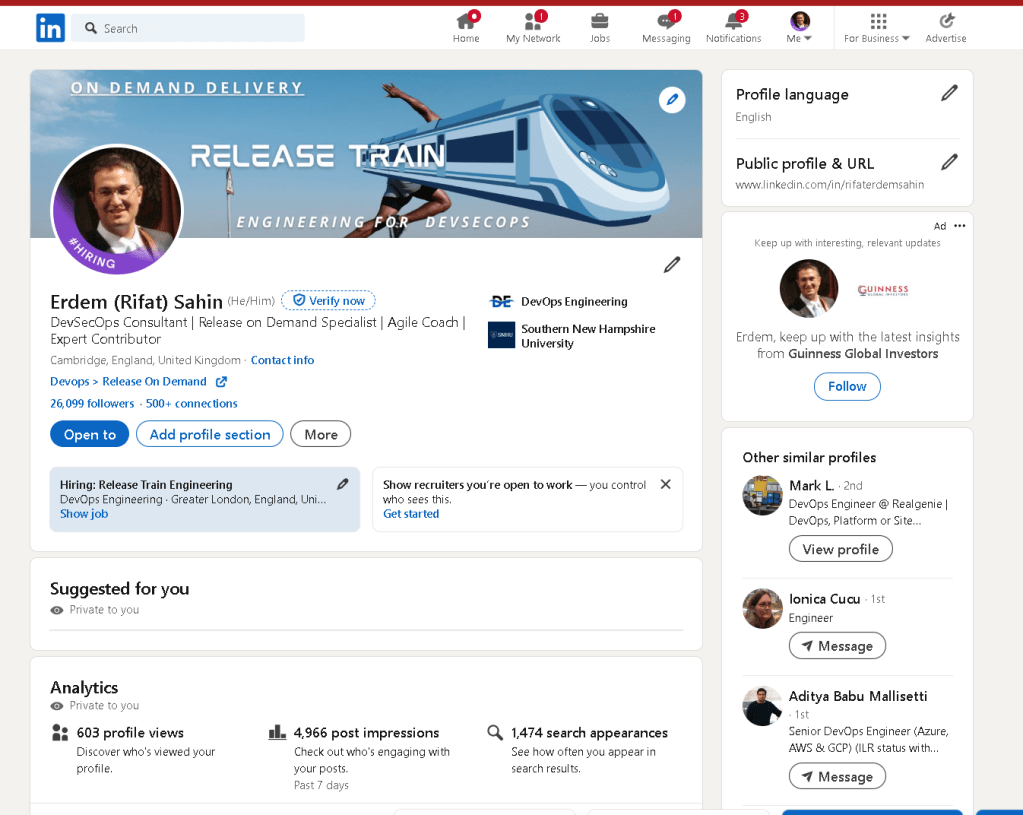Click search magnifier icon in search bar
Image resolution: width=1023 pixels, height=815 pixels.
click(91, 28)
